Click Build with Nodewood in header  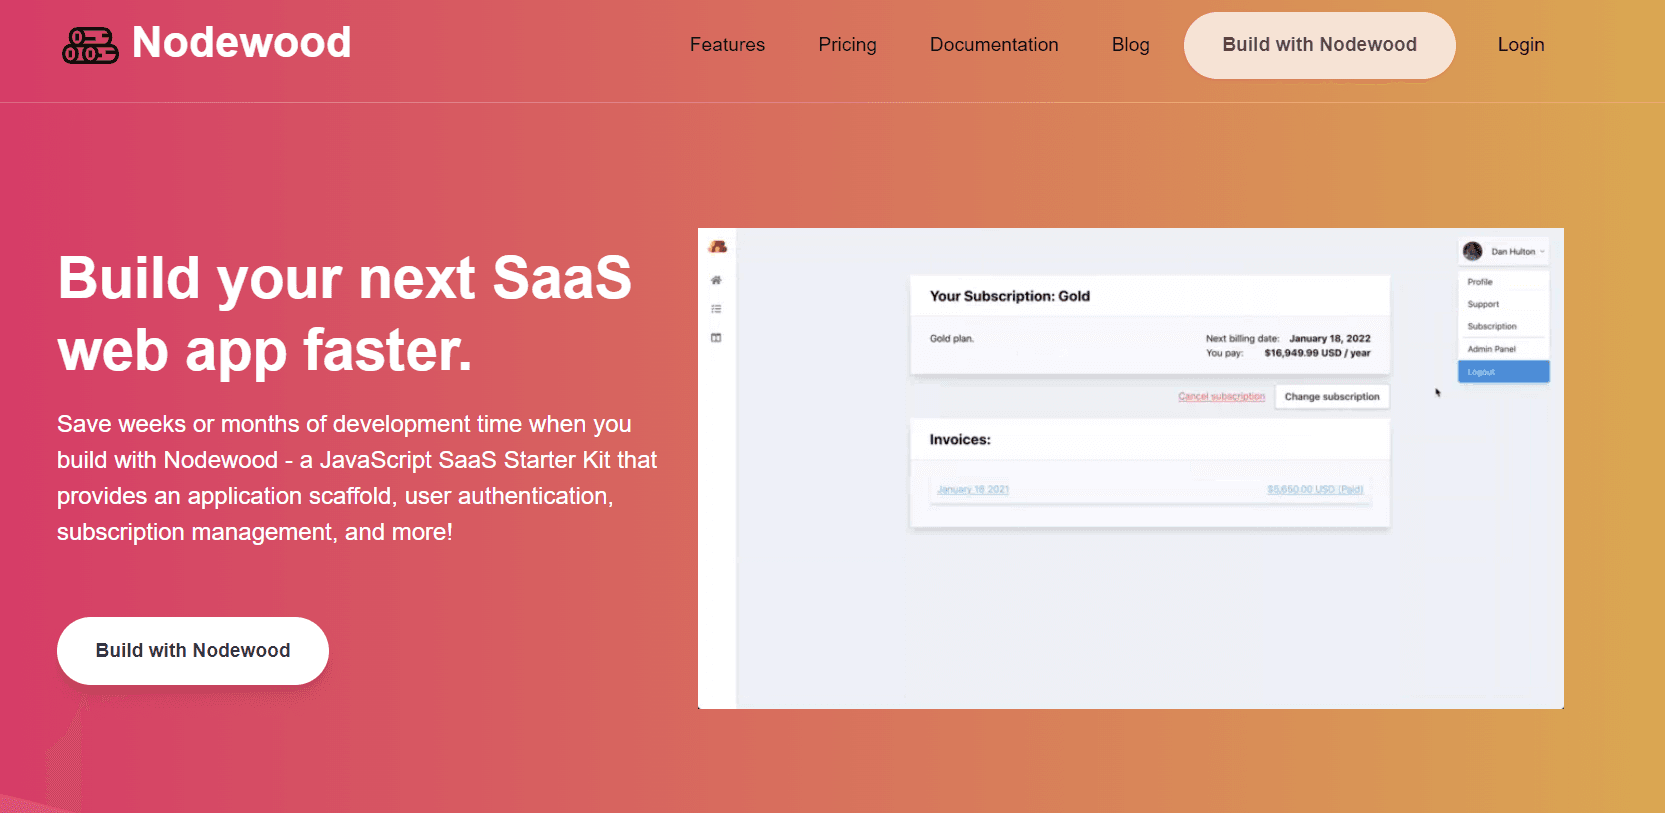tap(1319, 45)
